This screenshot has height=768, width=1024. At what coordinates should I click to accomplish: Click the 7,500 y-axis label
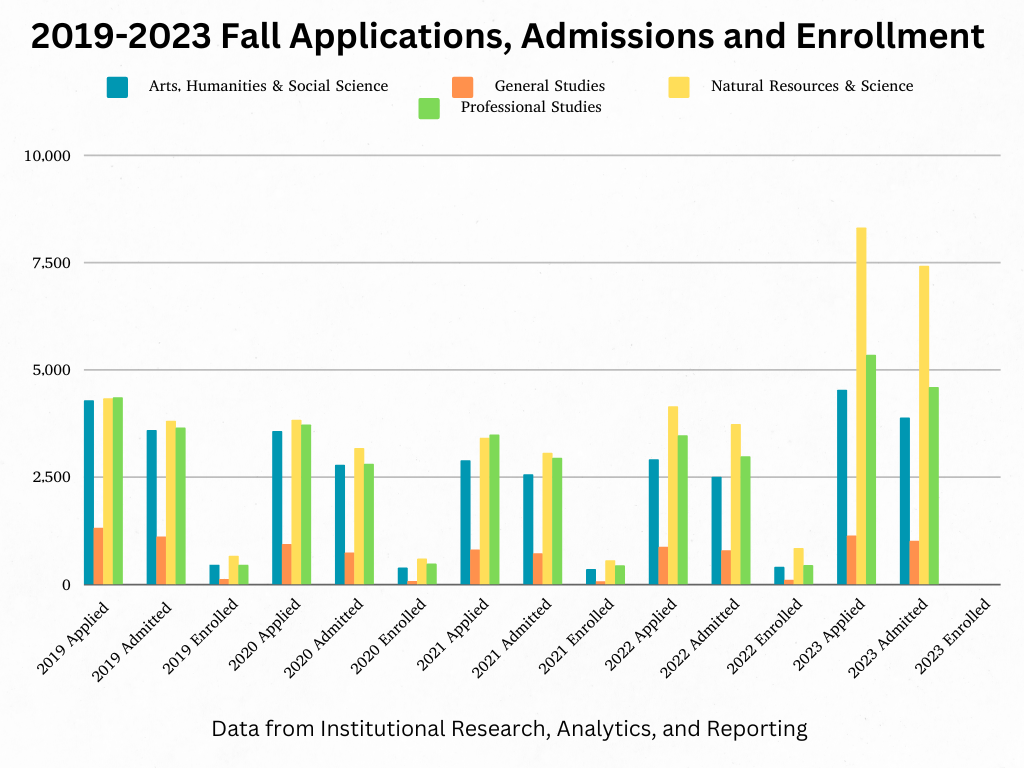click(x=50, y=263)
